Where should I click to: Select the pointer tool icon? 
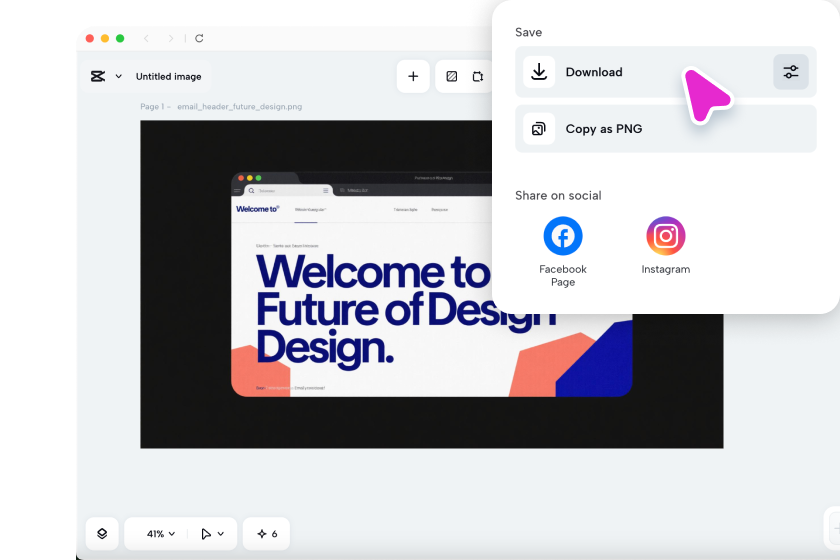point(206,534)
